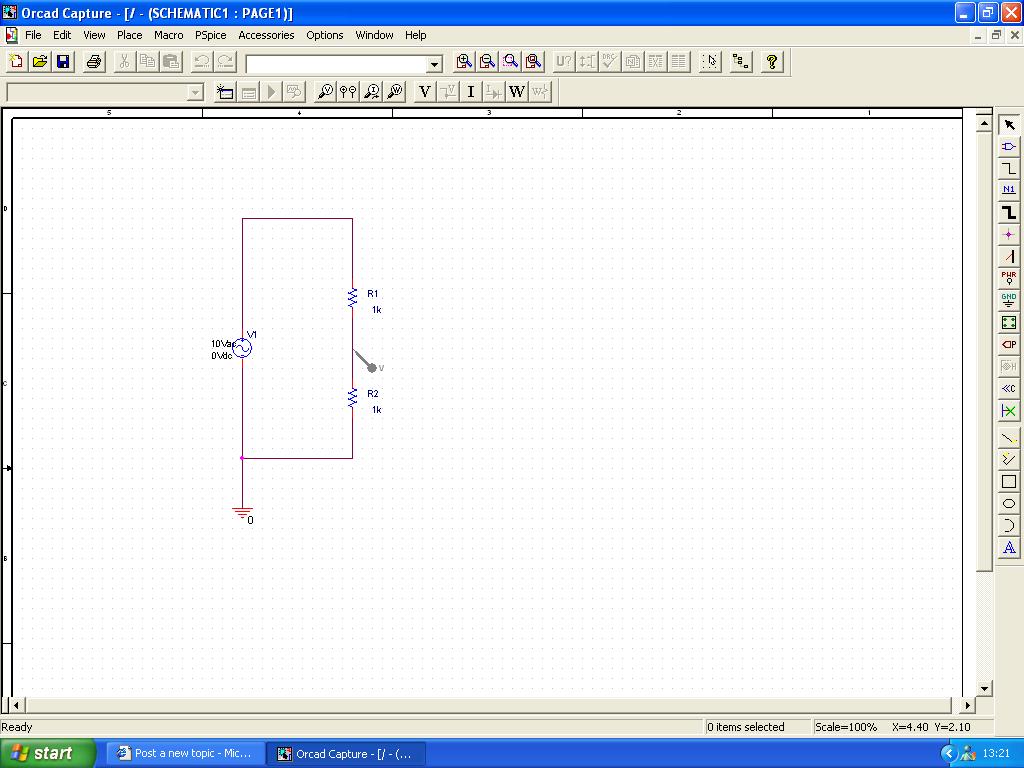Image resolution: width=1024 pixels, height=768 pixels.
Task: Select resistor R1 on the schematic
Action: [x=353, y=298]
